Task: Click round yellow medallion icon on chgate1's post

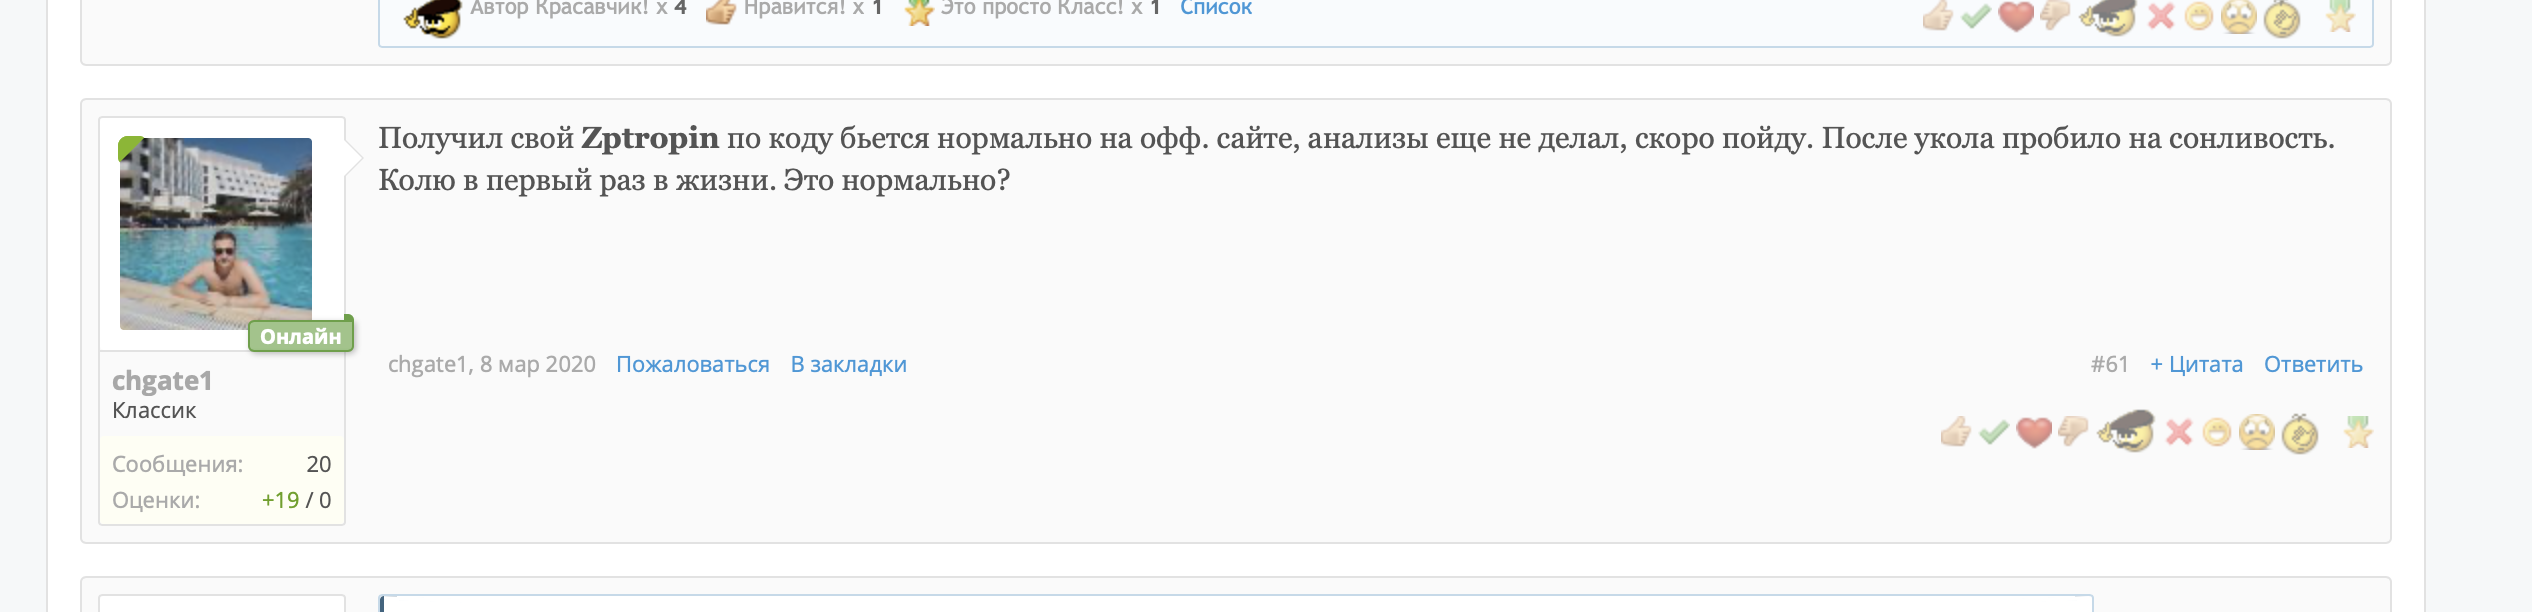Action: (x=2300, y=434)
